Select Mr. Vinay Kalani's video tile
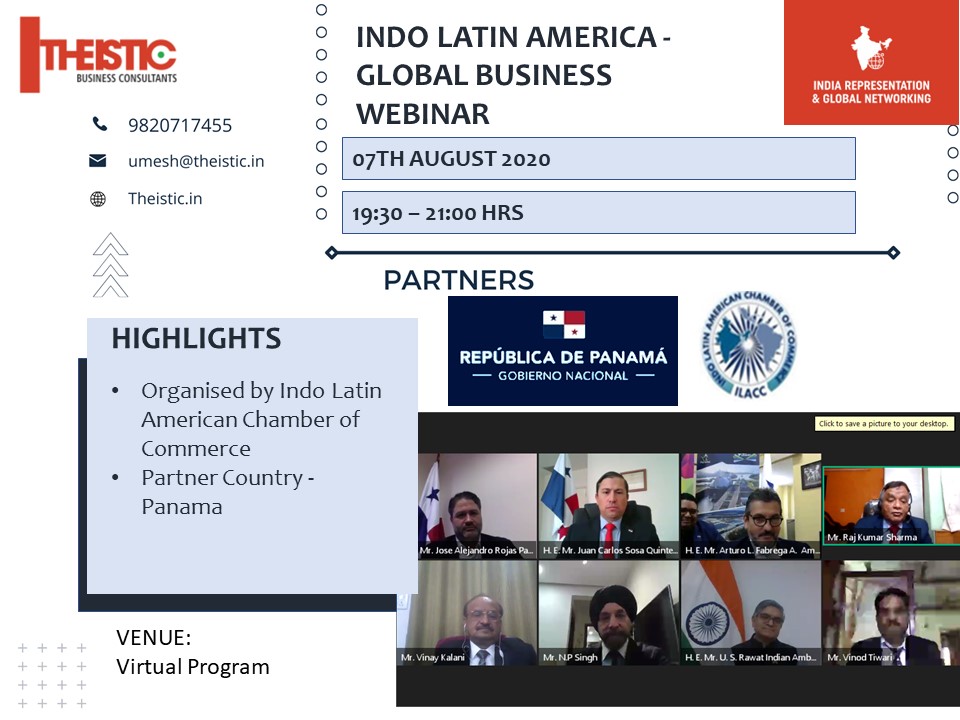The width and height of the screenshot is (960, 720). click(x=467, y=612)
